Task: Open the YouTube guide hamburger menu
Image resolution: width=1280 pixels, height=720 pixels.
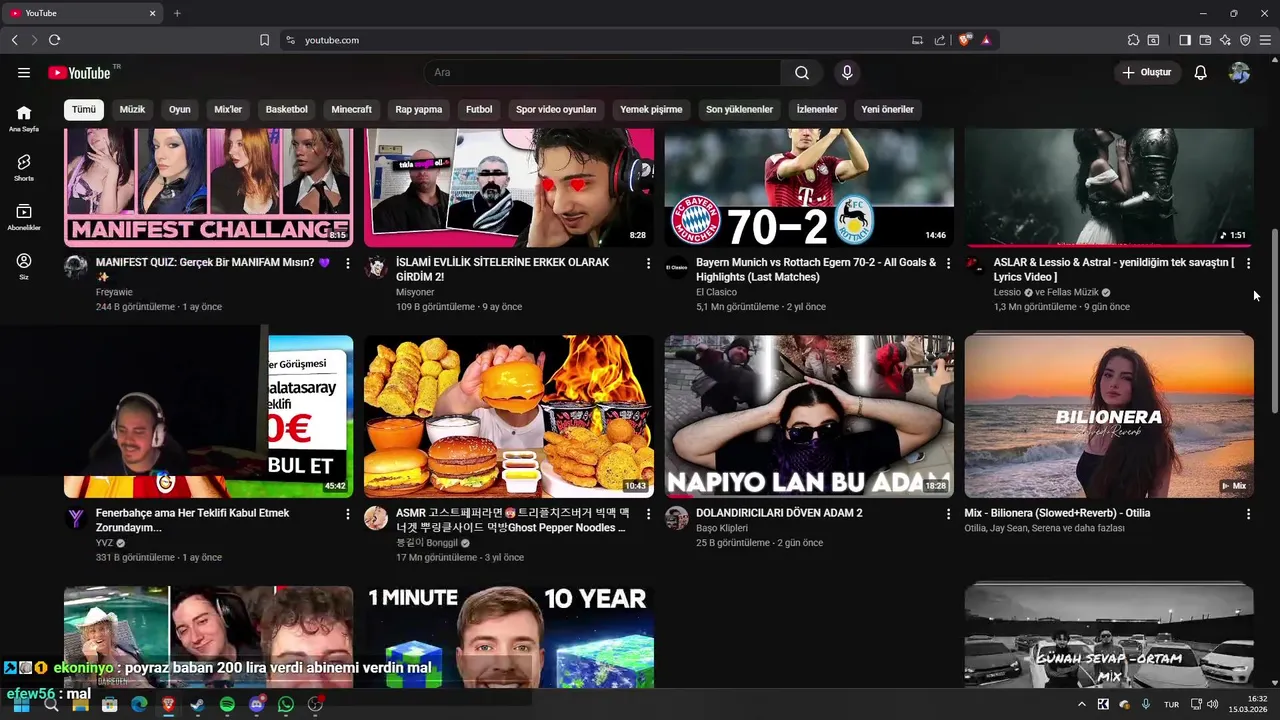Action: pyautogui.click(x=24, y=72)
